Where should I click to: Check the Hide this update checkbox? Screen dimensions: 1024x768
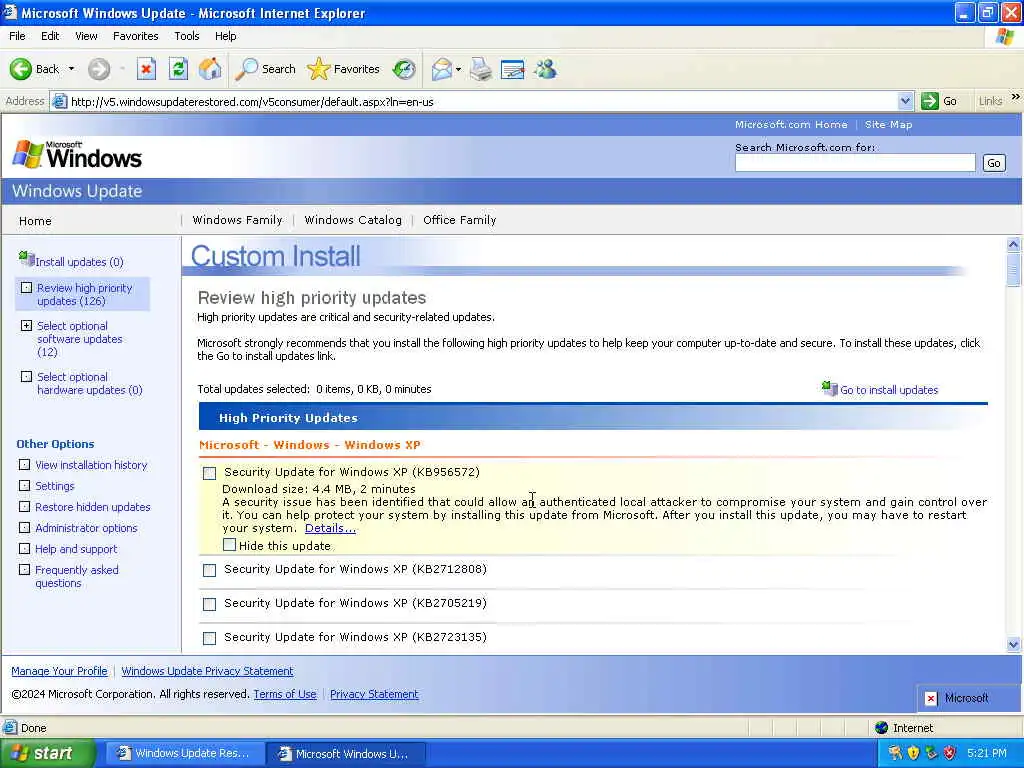pos(229,545)
